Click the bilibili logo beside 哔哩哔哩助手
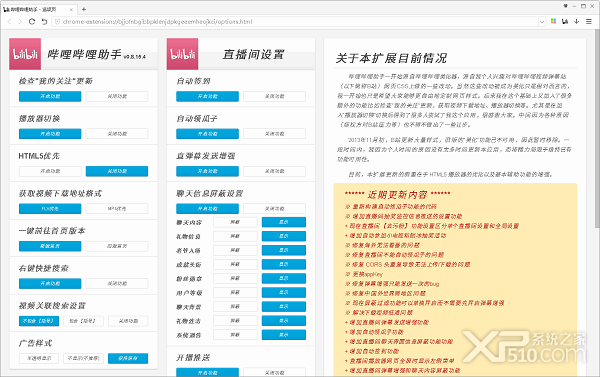Screen dimensions: 600x377 tap(25, 54)
